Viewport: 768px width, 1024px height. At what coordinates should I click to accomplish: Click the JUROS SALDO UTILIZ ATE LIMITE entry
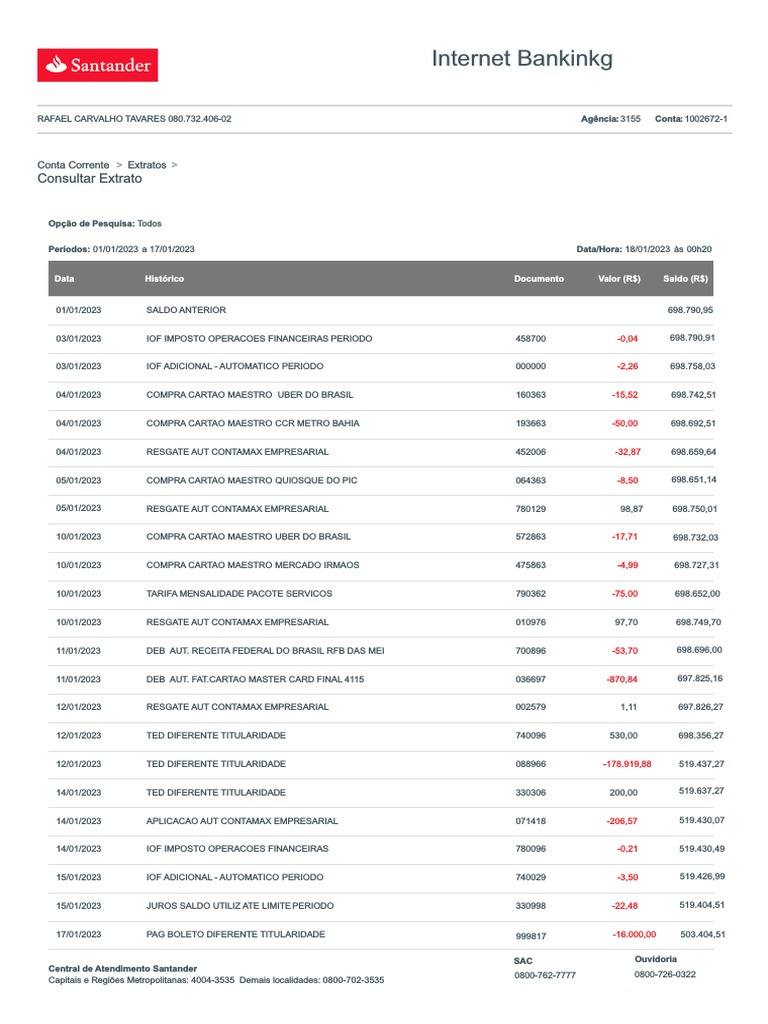239,906
